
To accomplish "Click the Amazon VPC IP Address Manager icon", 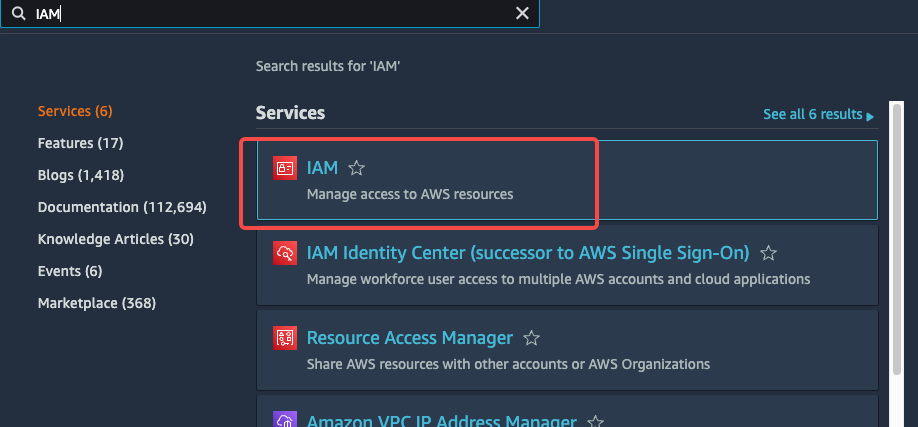I will [x=285, y=419].
